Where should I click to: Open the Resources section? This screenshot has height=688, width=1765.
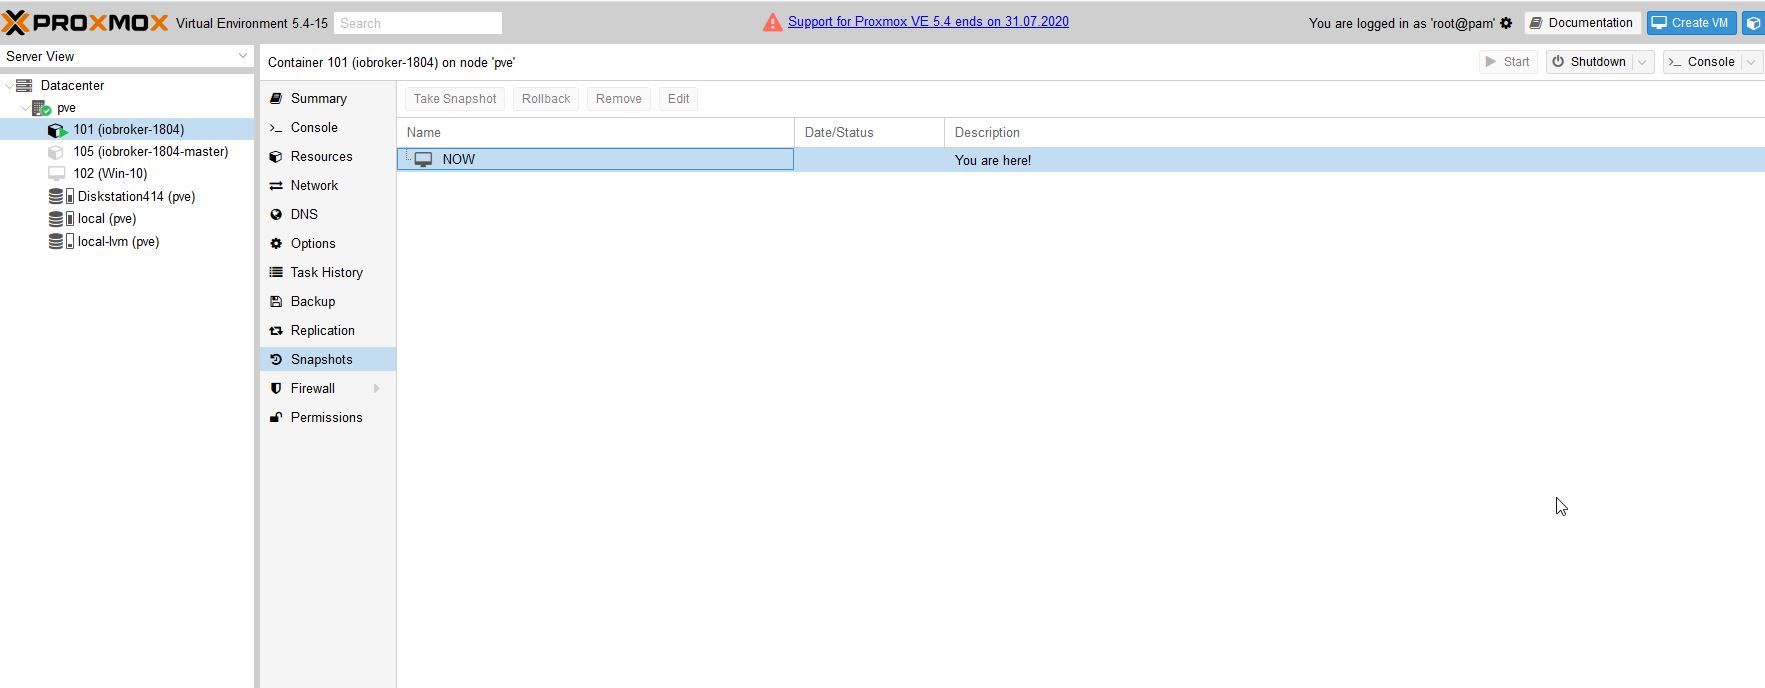click(328, 157)
